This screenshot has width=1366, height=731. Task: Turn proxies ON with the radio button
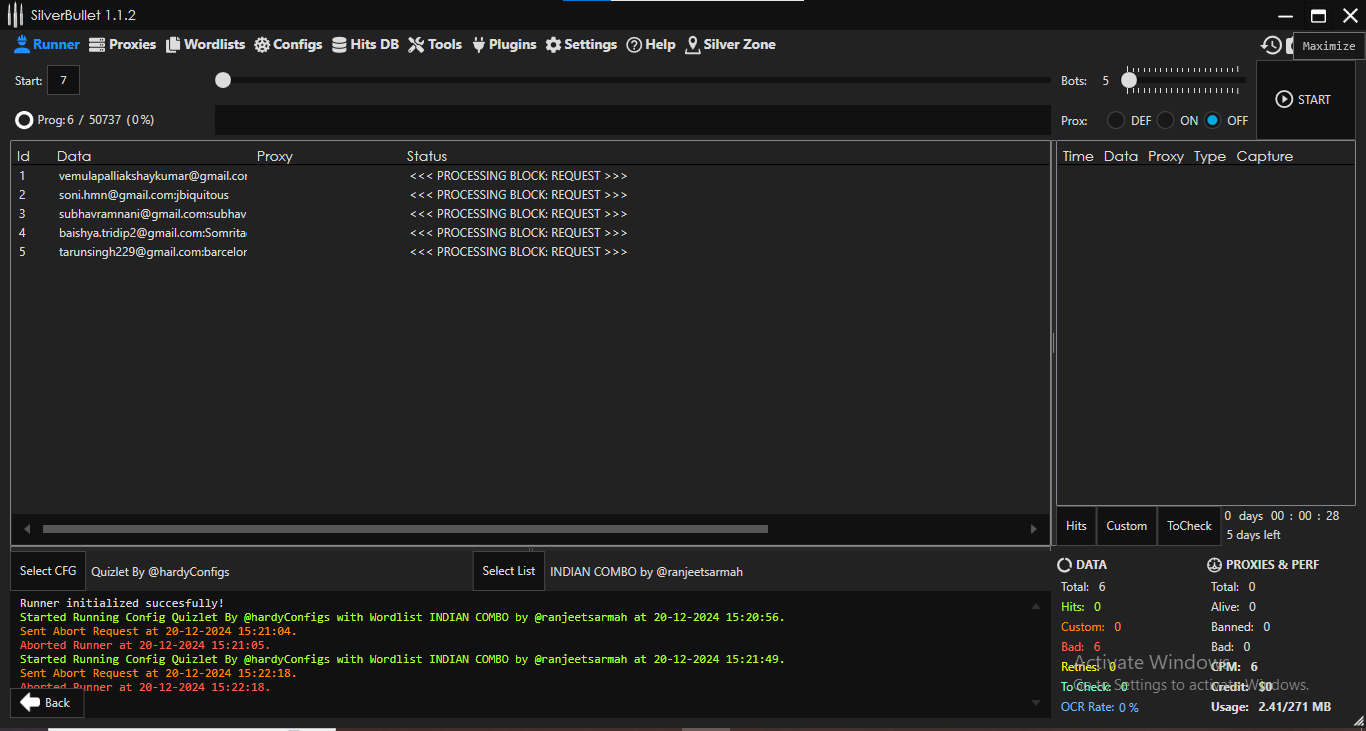pyautogui.click(x=1166, y=120)
